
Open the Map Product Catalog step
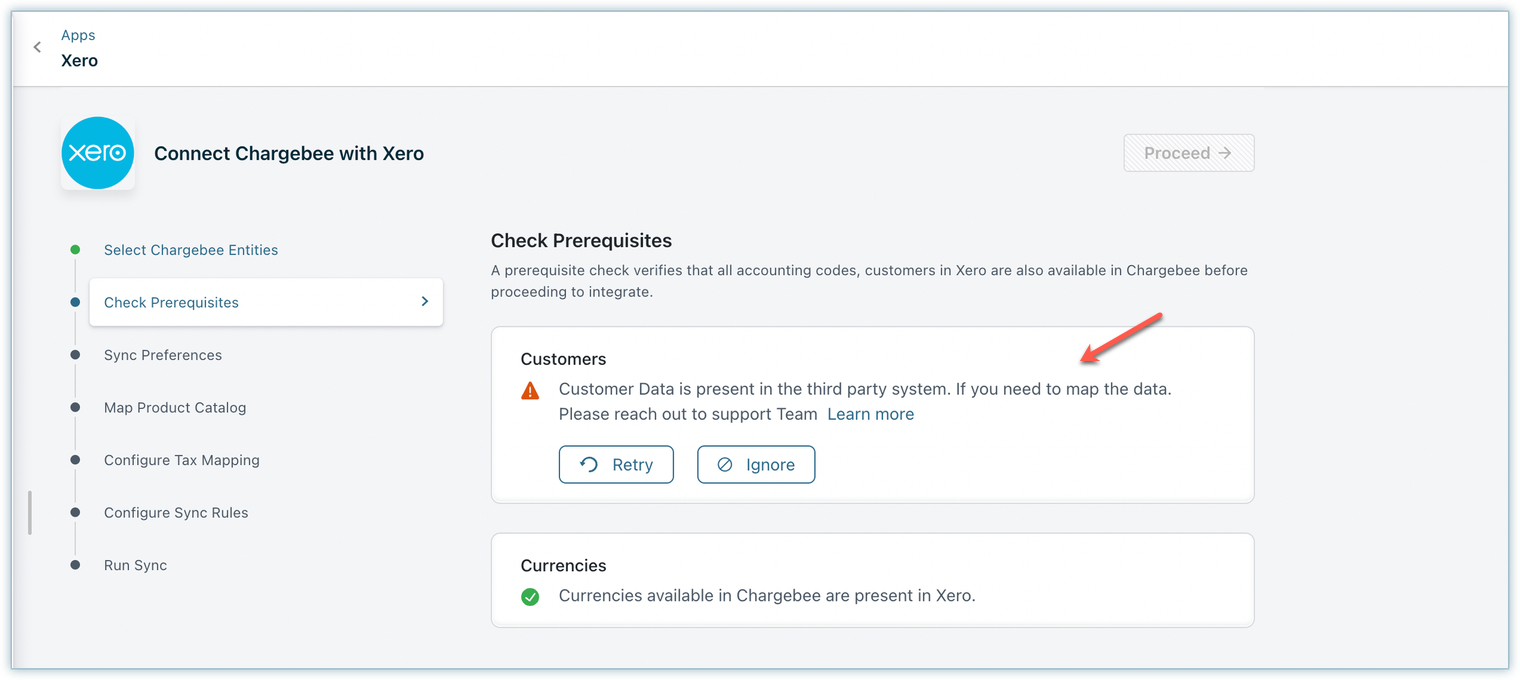pos(175,408)
